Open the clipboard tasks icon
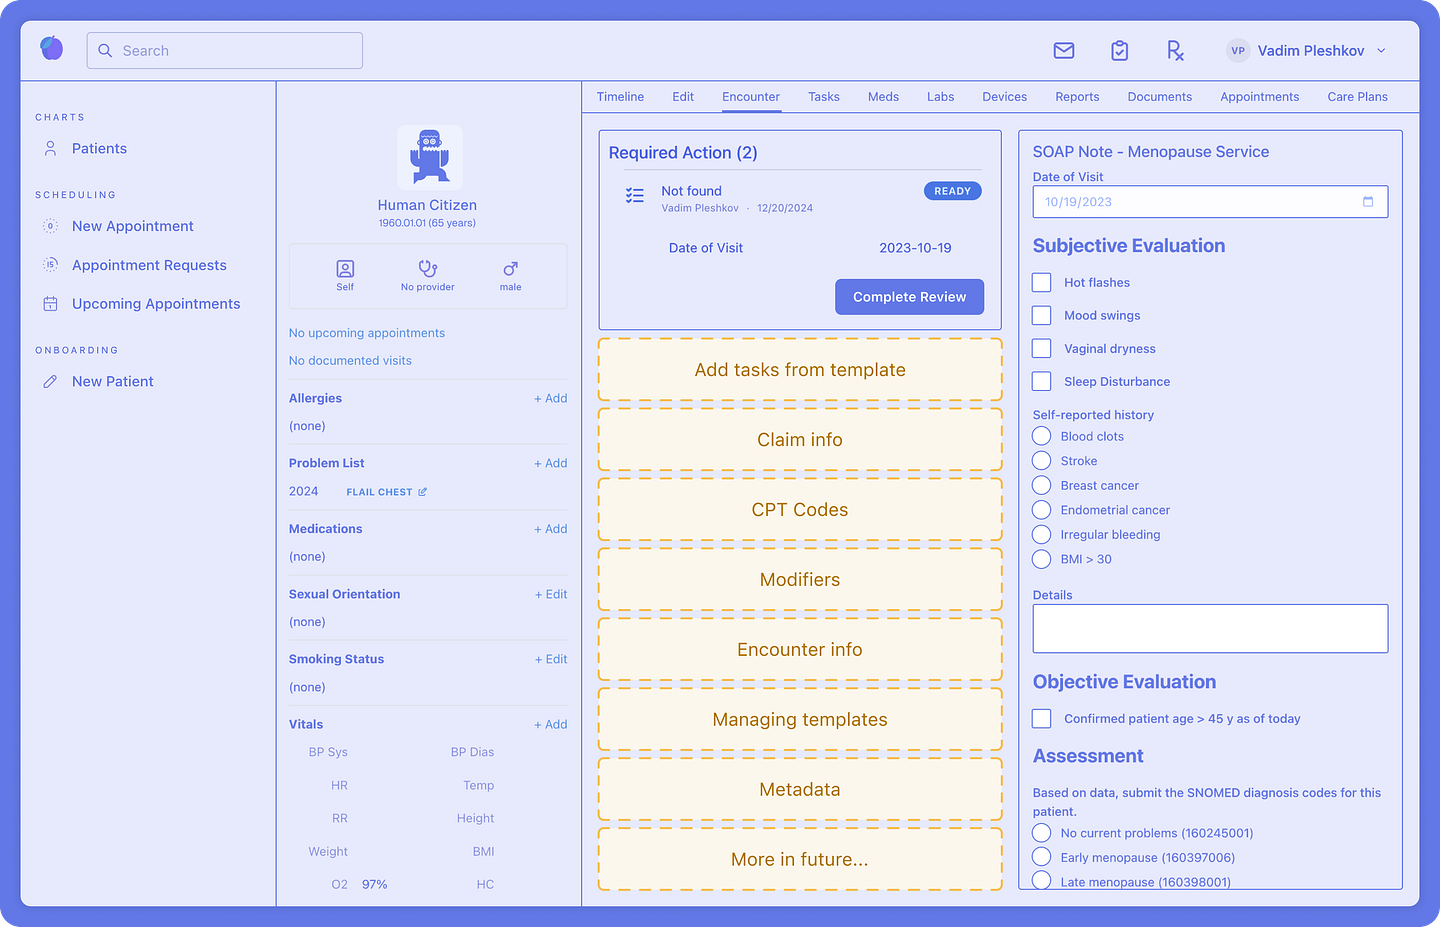The width and height of the screenshot is (1440, 927). coord(1120,50)
